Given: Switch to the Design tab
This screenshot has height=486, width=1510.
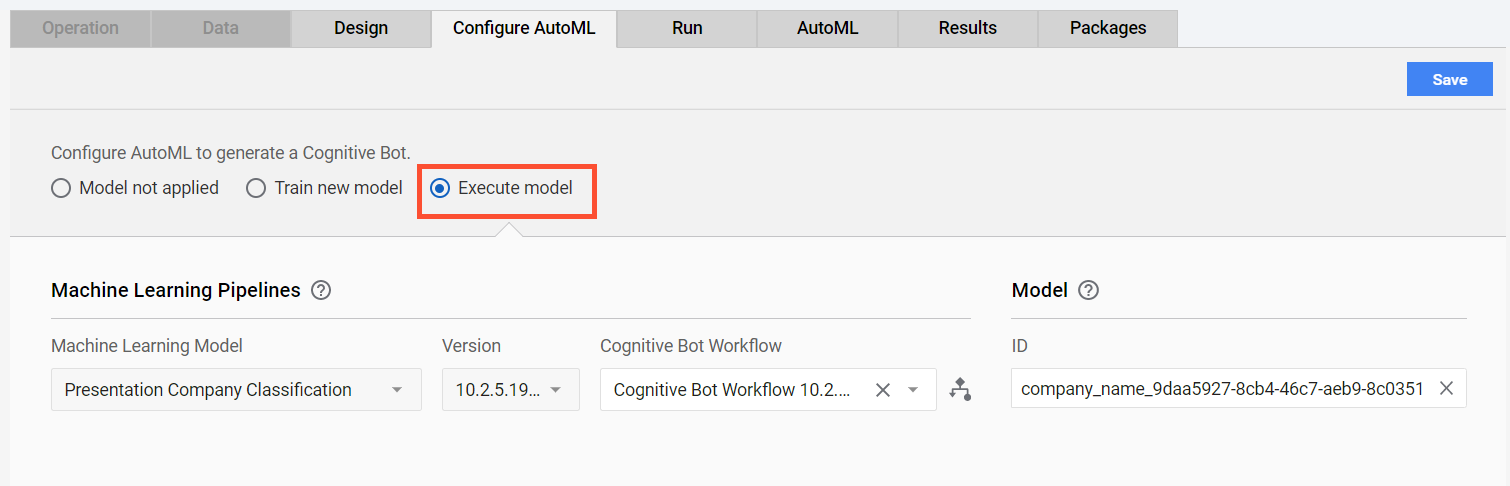Looking at the screenshot, I should (x=361, y=28).
